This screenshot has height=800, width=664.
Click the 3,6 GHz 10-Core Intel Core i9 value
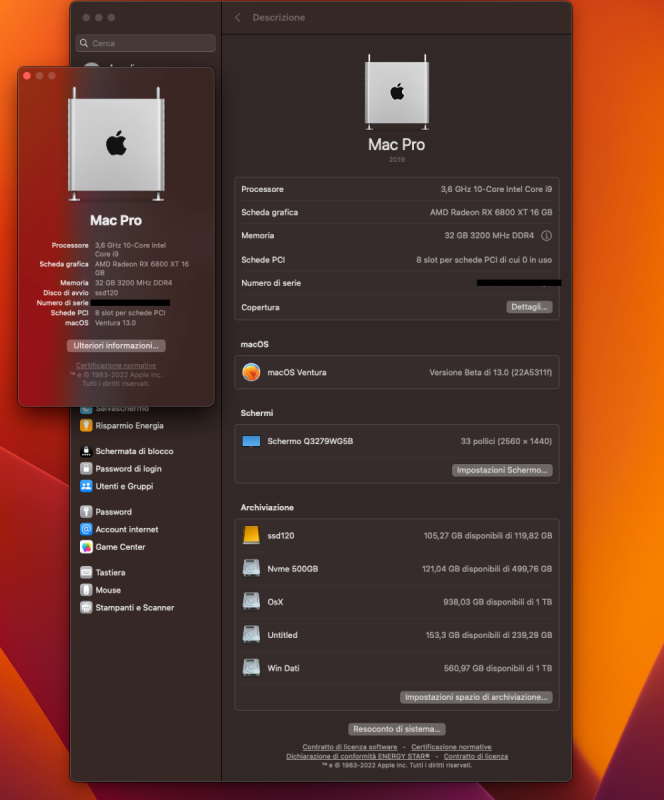pos(496,189)
